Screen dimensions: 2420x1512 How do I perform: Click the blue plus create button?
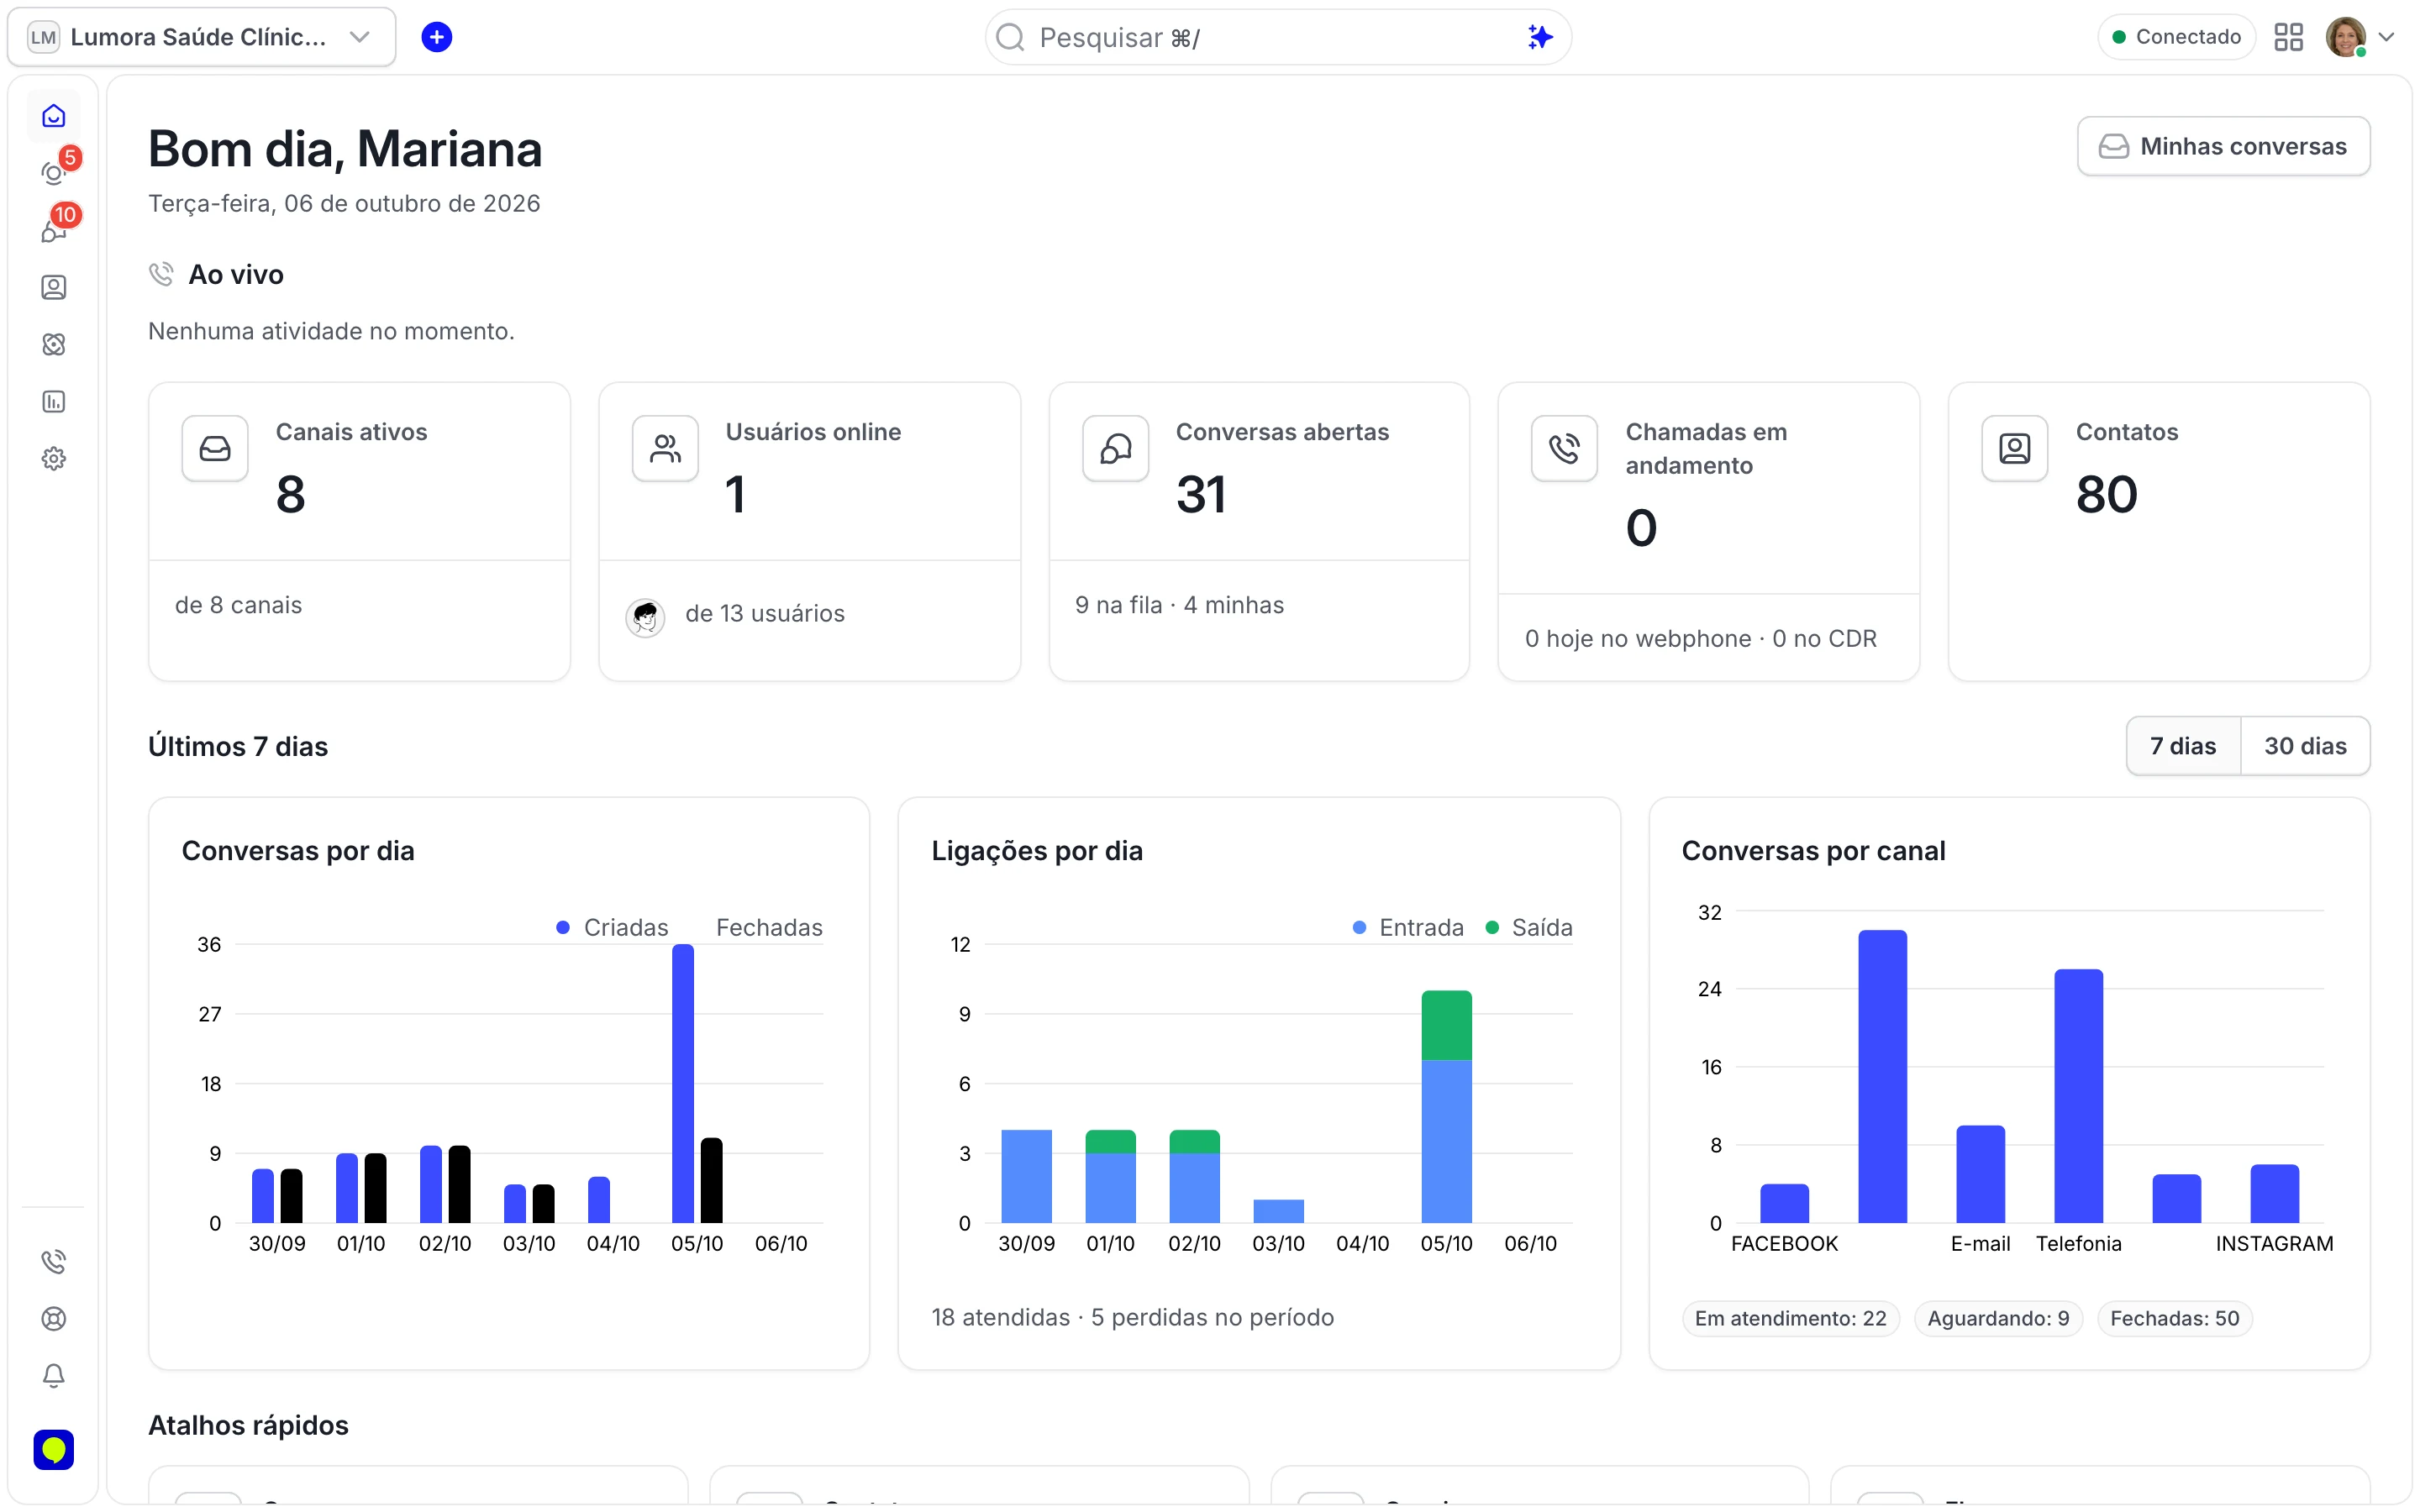click(x=437, y=37)
